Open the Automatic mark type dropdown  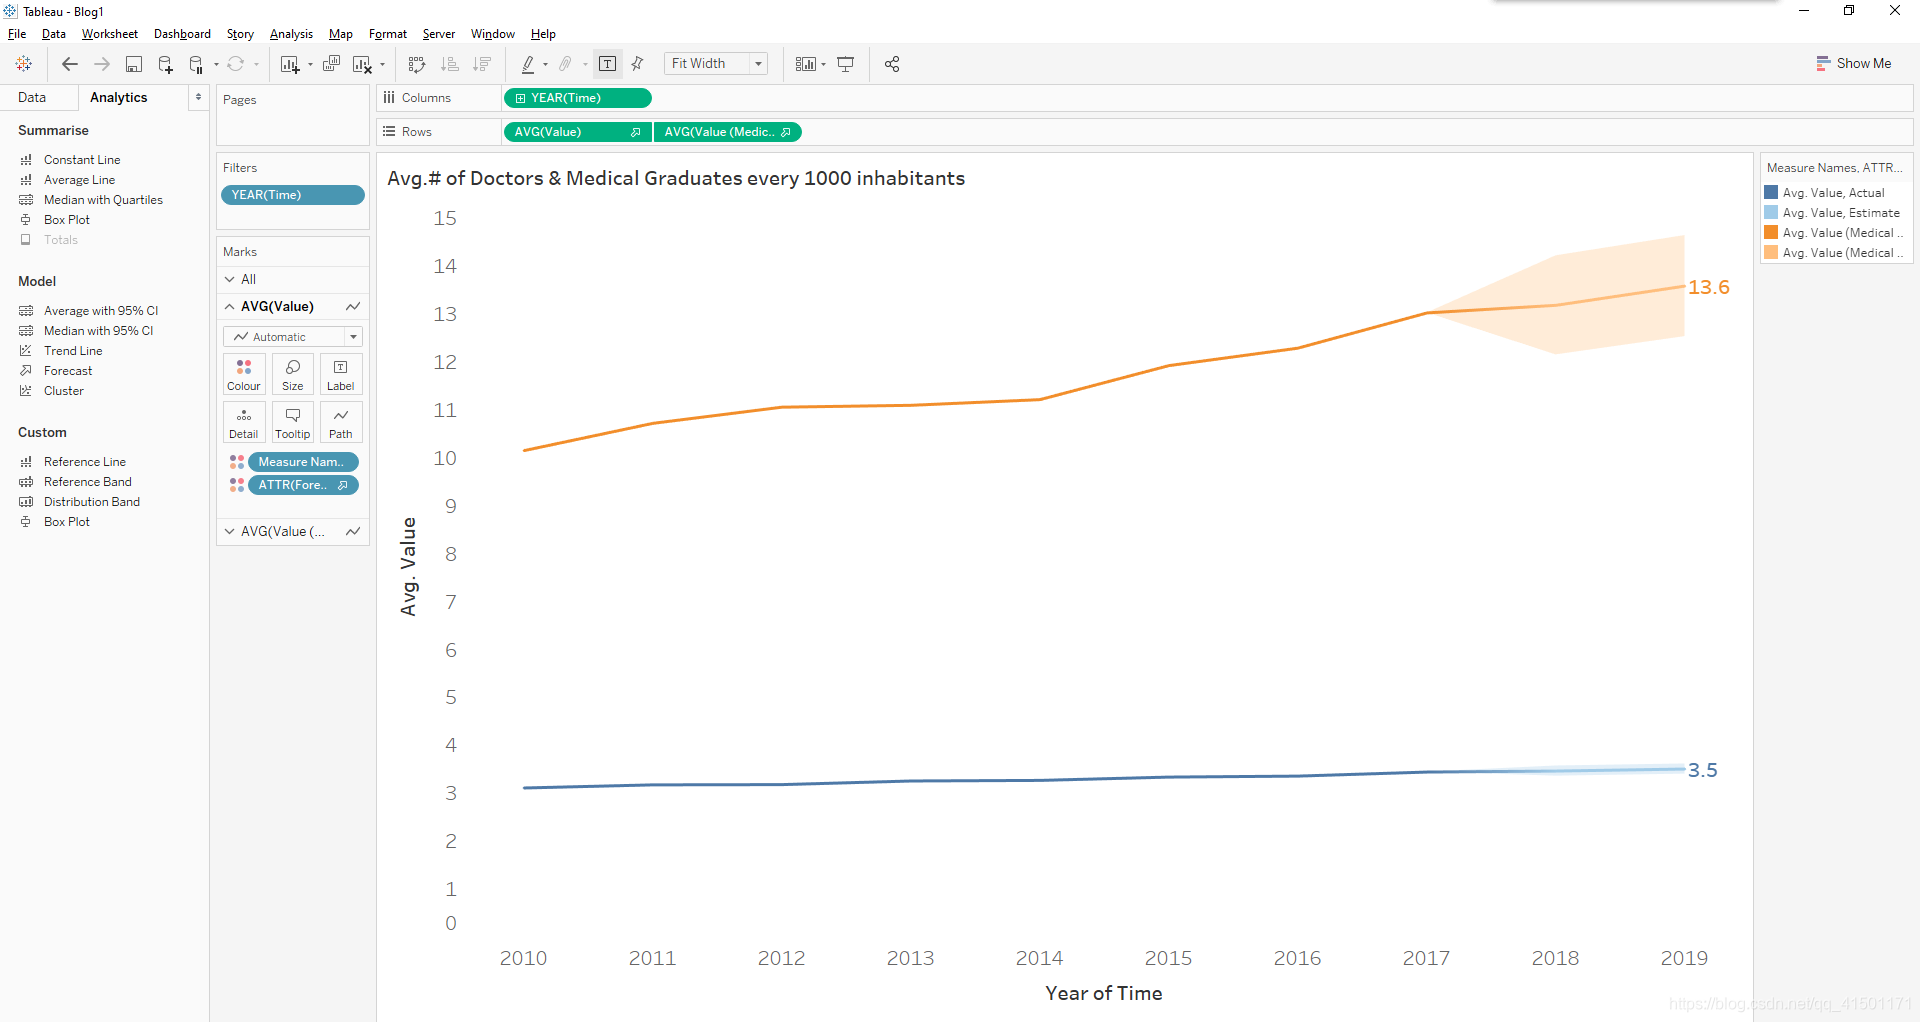[293, 337]
